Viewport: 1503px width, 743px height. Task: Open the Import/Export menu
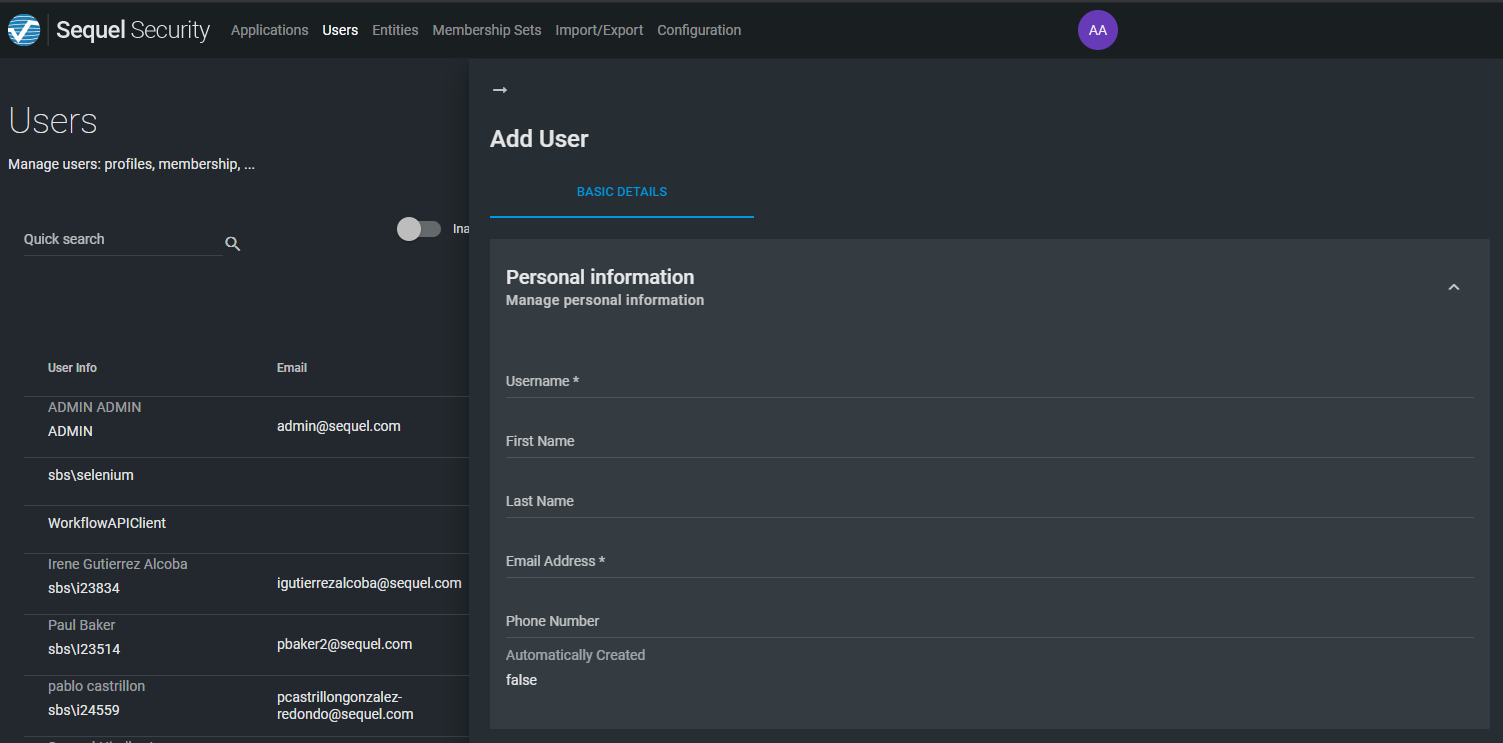coord(599,30)
